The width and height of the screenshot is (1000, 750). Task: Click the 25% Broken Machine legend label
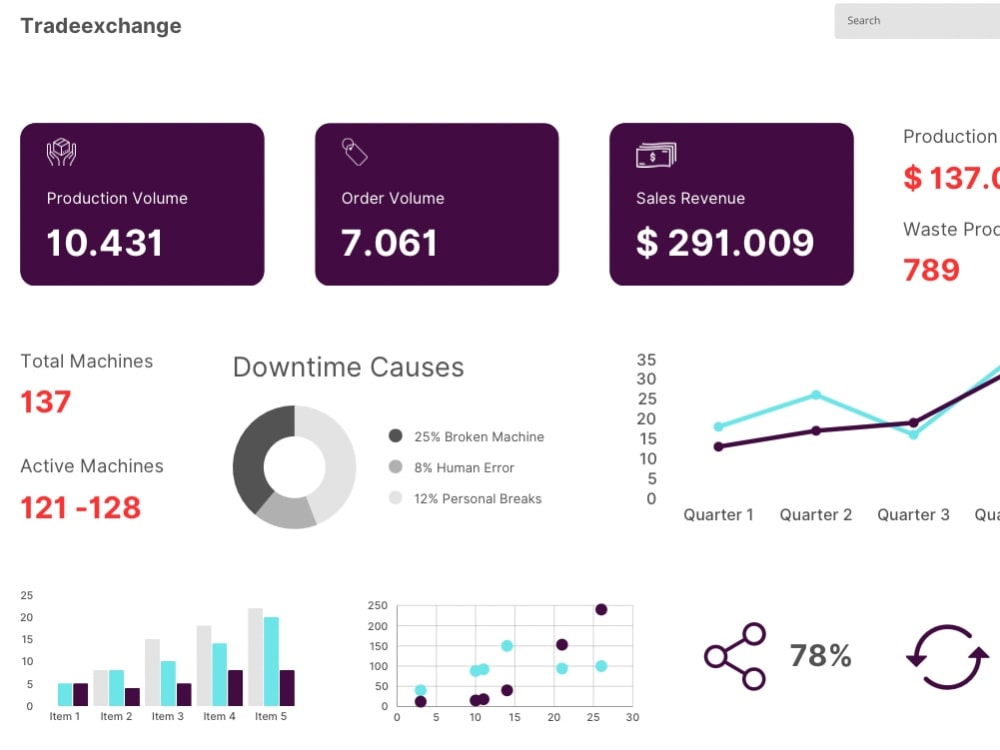pos(479,437)
